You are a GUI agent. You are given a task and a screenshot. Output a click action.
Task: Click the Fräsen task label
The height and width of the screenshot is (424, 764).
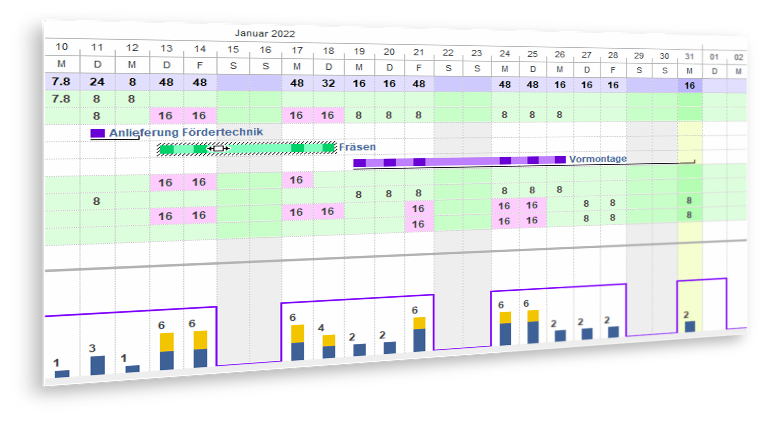pos(357,147)
